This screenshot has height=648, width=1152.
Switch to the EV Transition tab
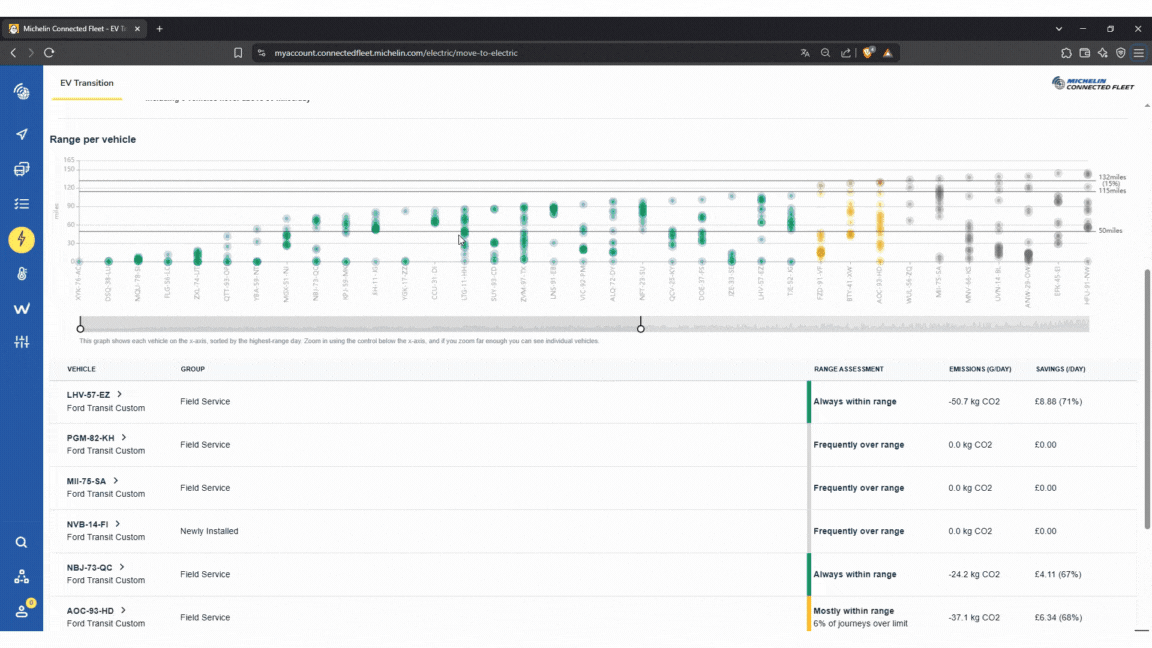(86, 83)
